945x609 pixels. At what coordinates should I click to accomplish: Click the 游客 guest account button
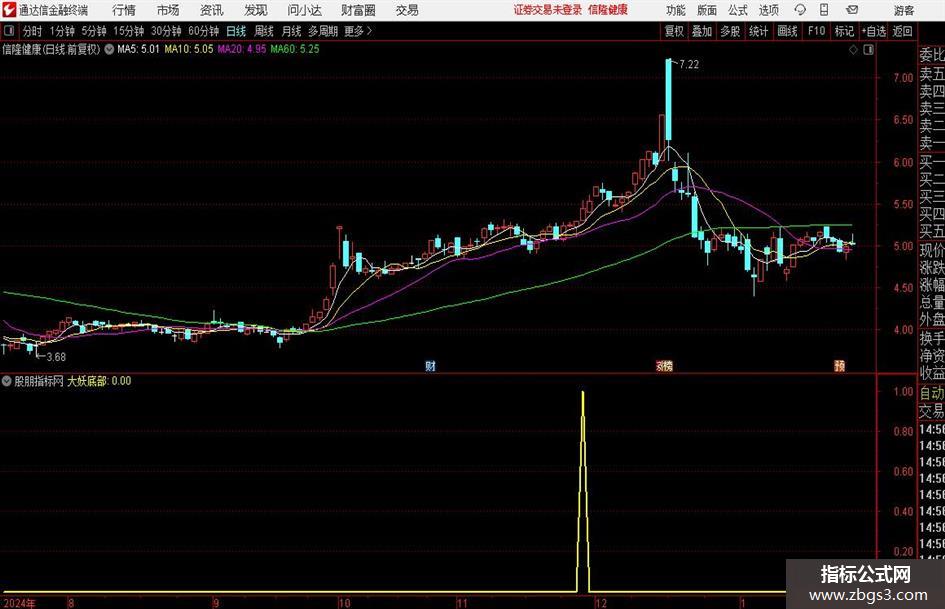click(904, 10)
